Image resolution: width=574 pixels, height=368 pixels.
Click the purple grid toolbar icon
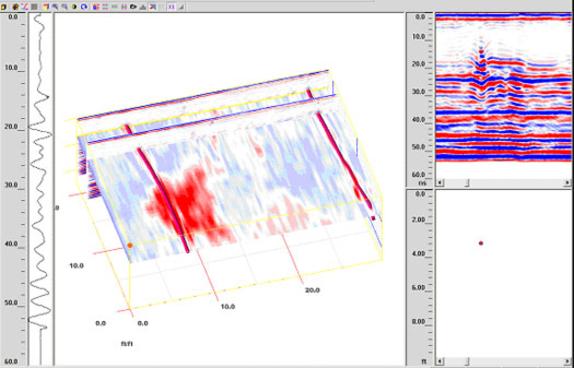[x=172, y=7]
